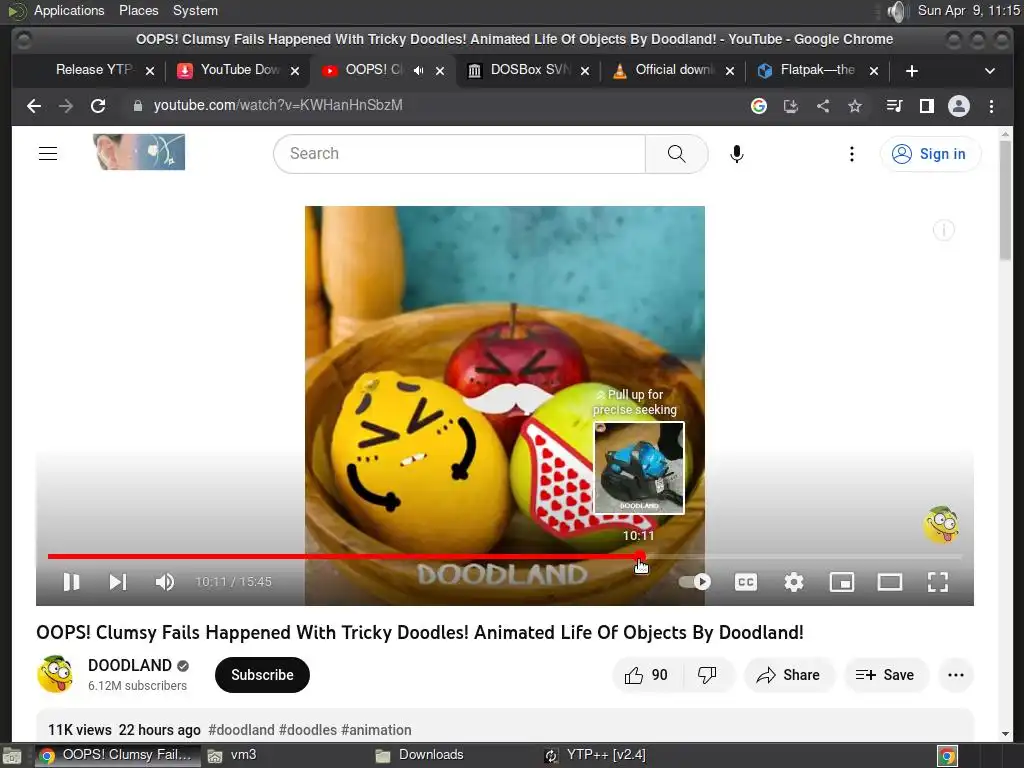
Task: Open the video info card icon
Action: click(944, 230)
